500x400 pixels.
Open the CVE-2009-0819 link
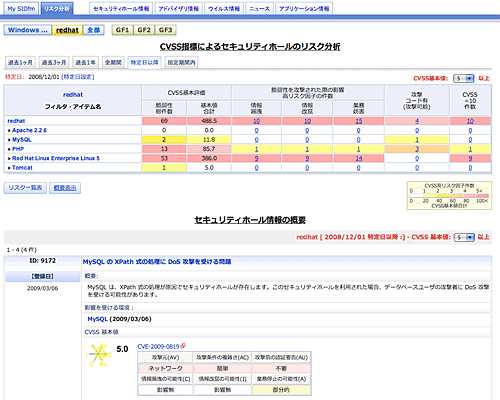158,347
